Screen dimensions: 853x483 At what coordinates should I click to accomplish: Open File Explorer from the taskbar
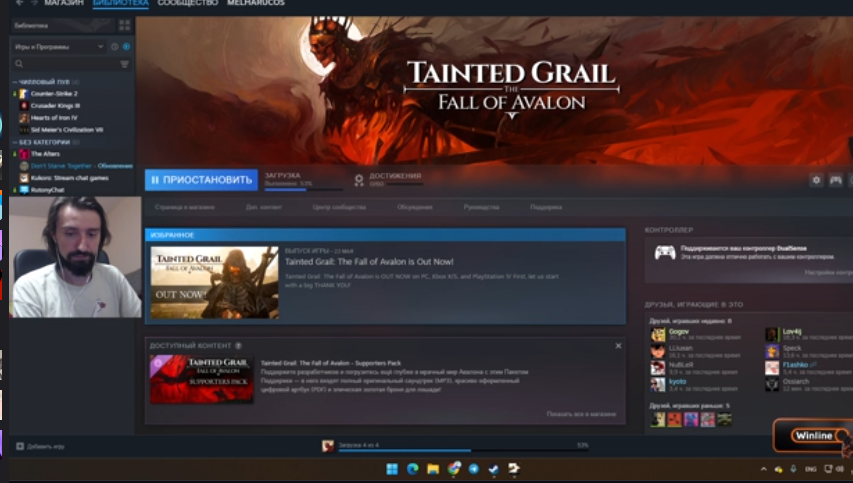click(x=433, y=469)
